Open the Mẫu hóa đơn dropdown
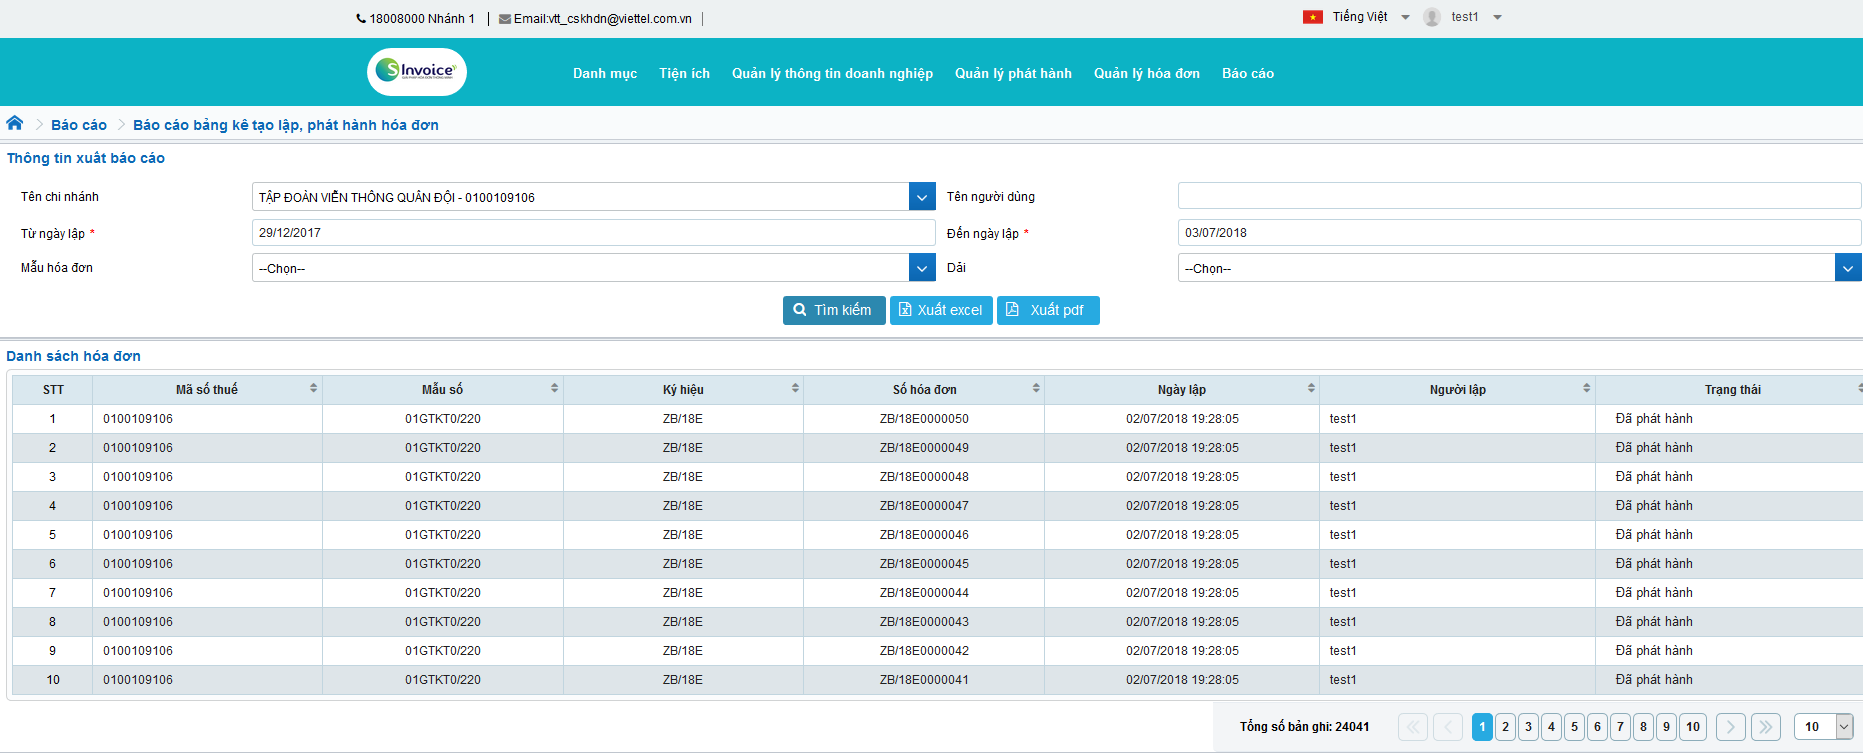This screenshot has width=1863, height=753. [922, 268]
